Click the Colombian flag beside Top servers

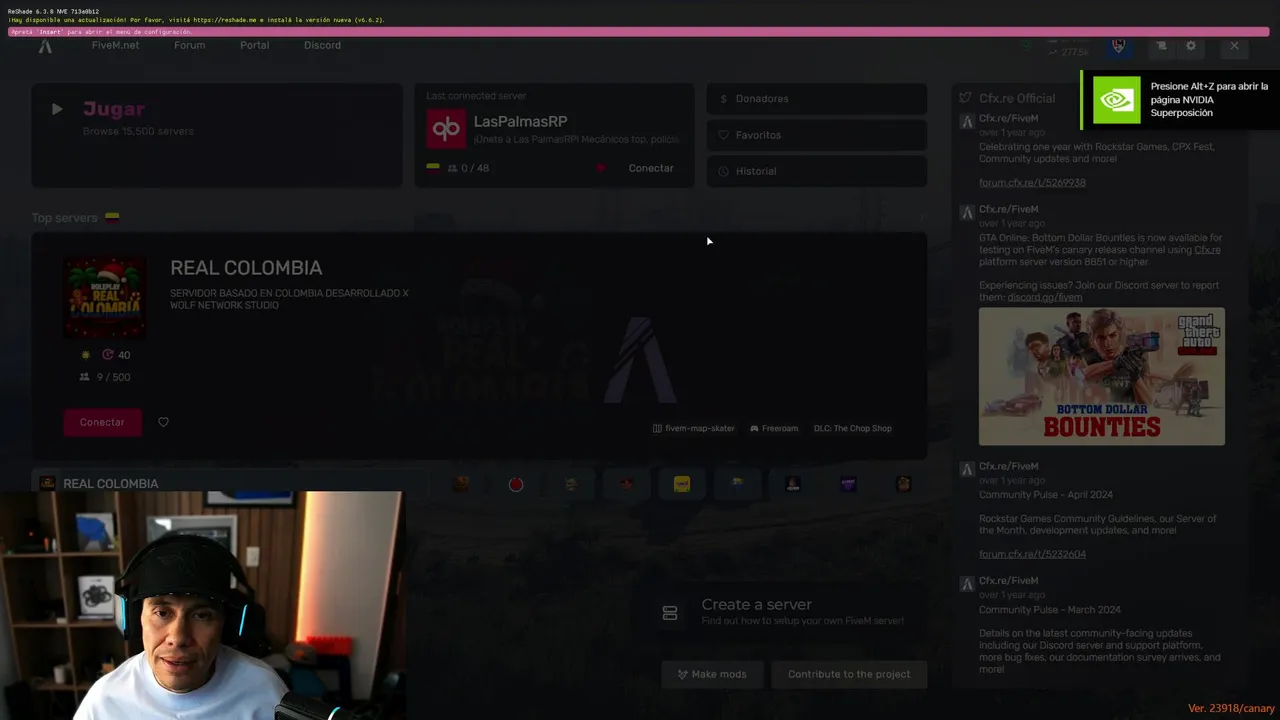(x=112, y=217)
